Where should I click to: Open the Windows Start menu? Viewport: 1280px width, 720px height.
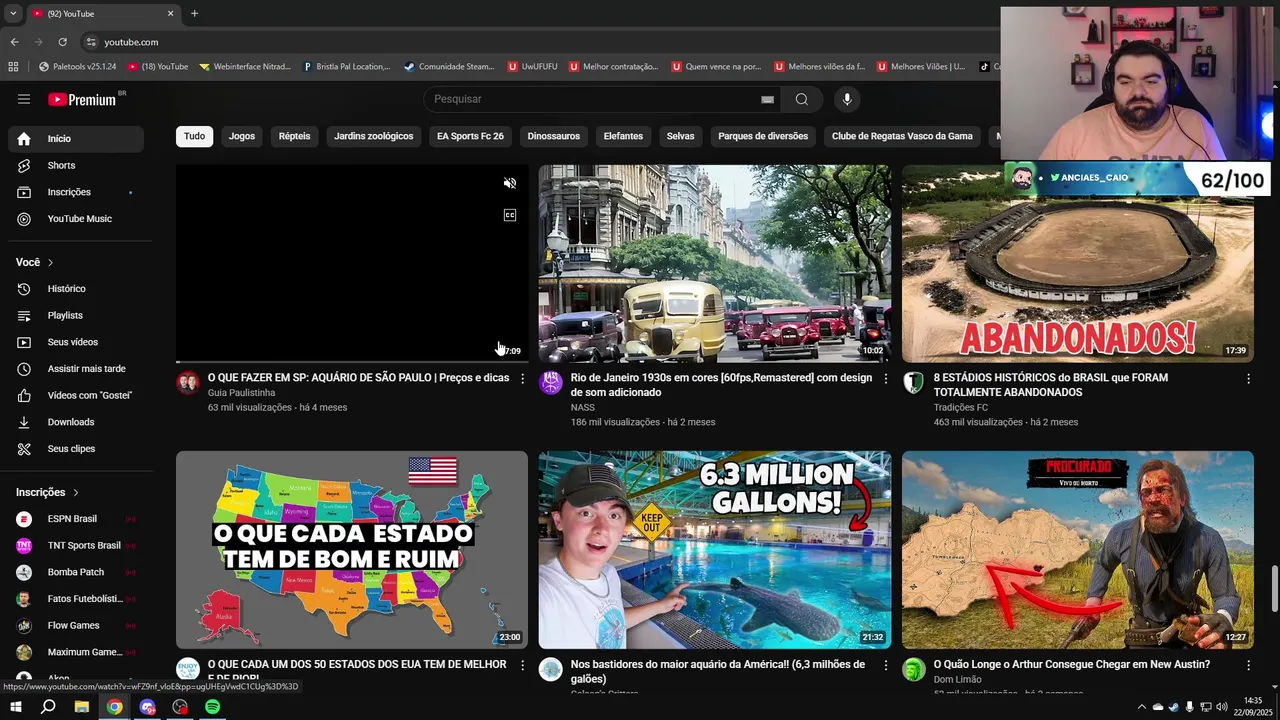(x=16, y=707)
